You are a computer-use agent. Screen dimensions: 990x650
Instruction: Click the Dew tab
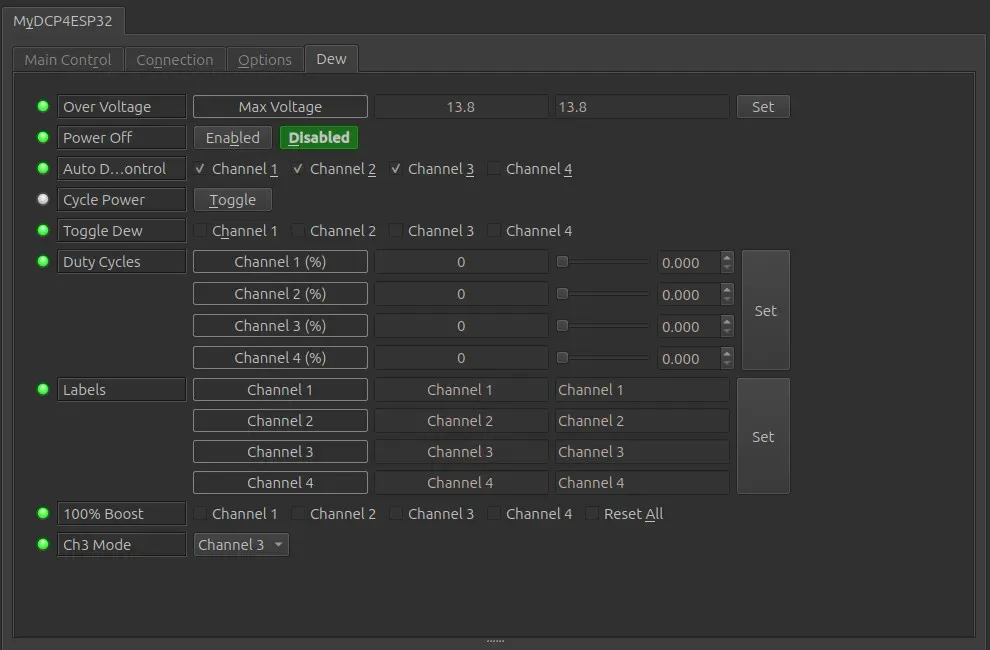click(331, 59)
